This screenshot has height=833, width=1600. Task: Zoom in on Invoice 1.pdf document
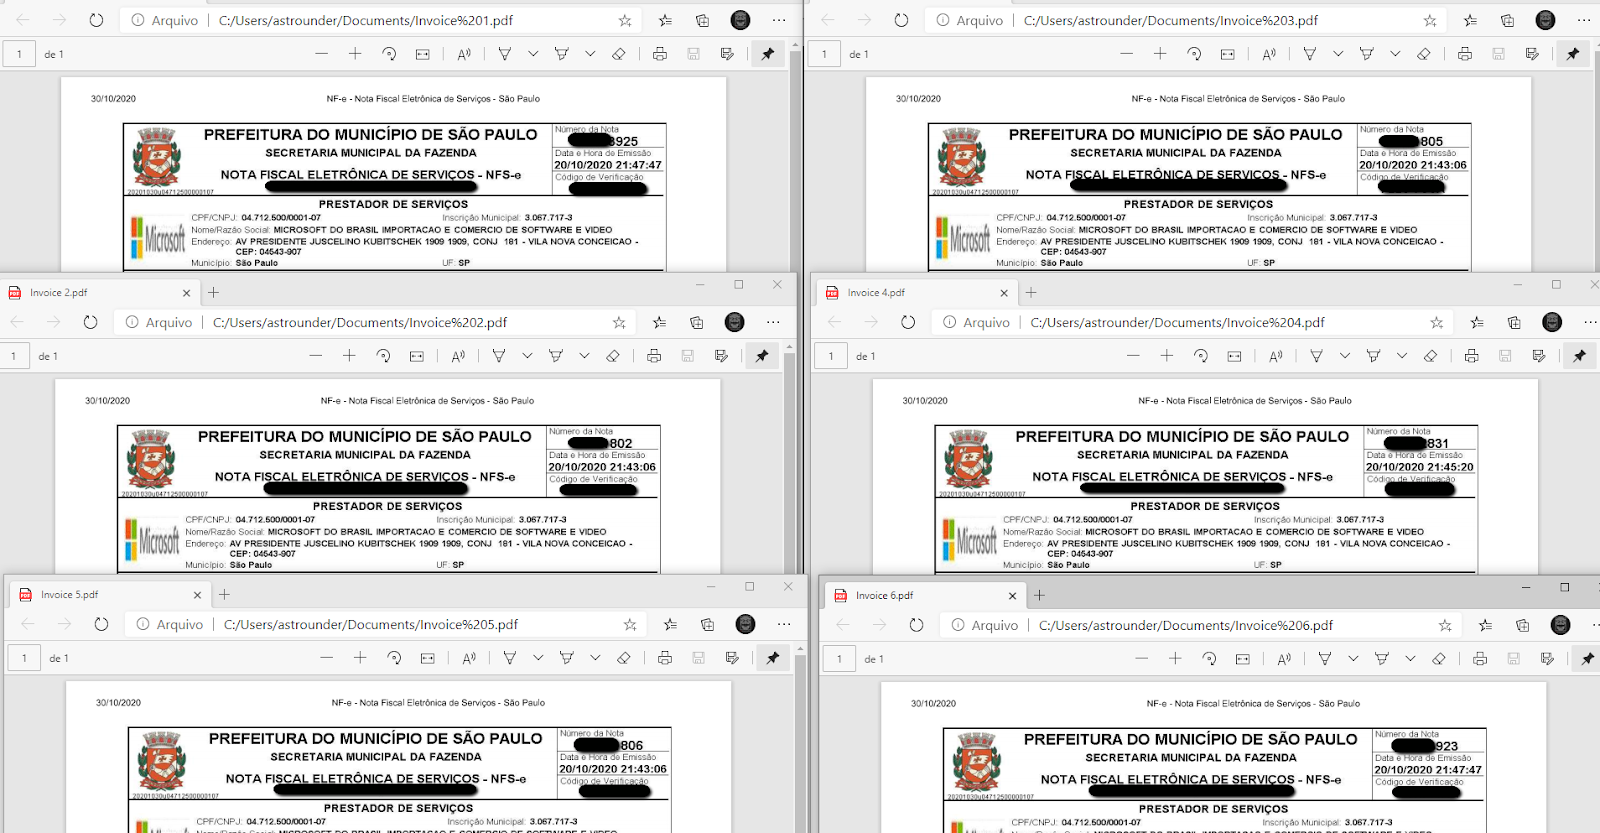click(x=355, y=54)
